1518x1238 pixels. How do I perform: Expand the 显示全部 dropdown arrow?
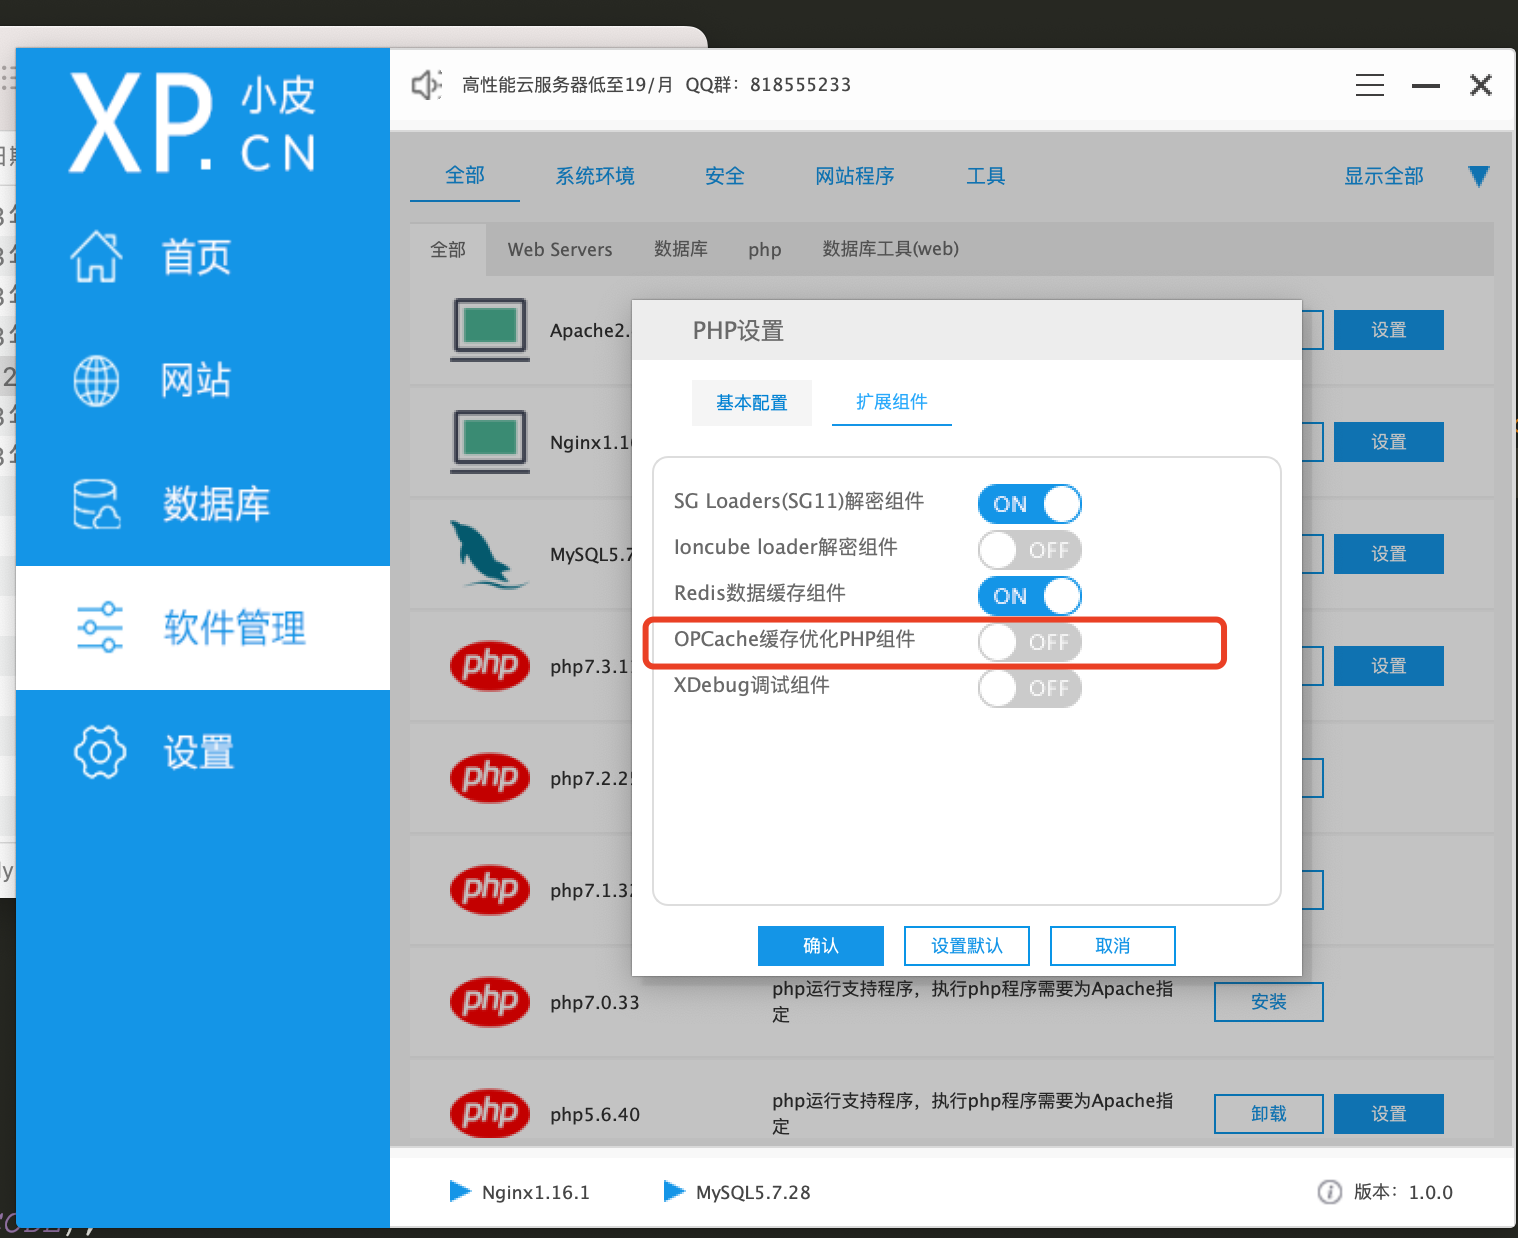point(1478,177)
